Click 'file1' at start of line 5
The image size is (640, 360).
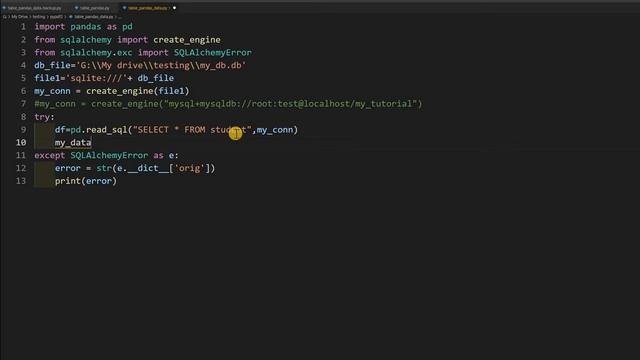(47, 78)
